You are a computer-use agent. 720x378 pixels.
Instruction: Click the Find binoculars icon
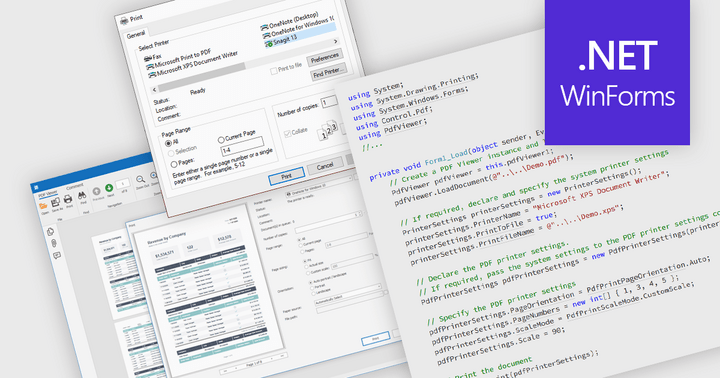click(82, 195)
